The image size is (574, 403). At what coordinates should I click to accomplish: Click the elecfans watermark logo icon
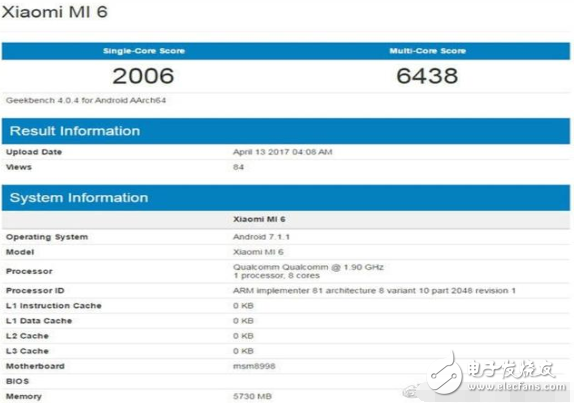click(x=445, y=373)
